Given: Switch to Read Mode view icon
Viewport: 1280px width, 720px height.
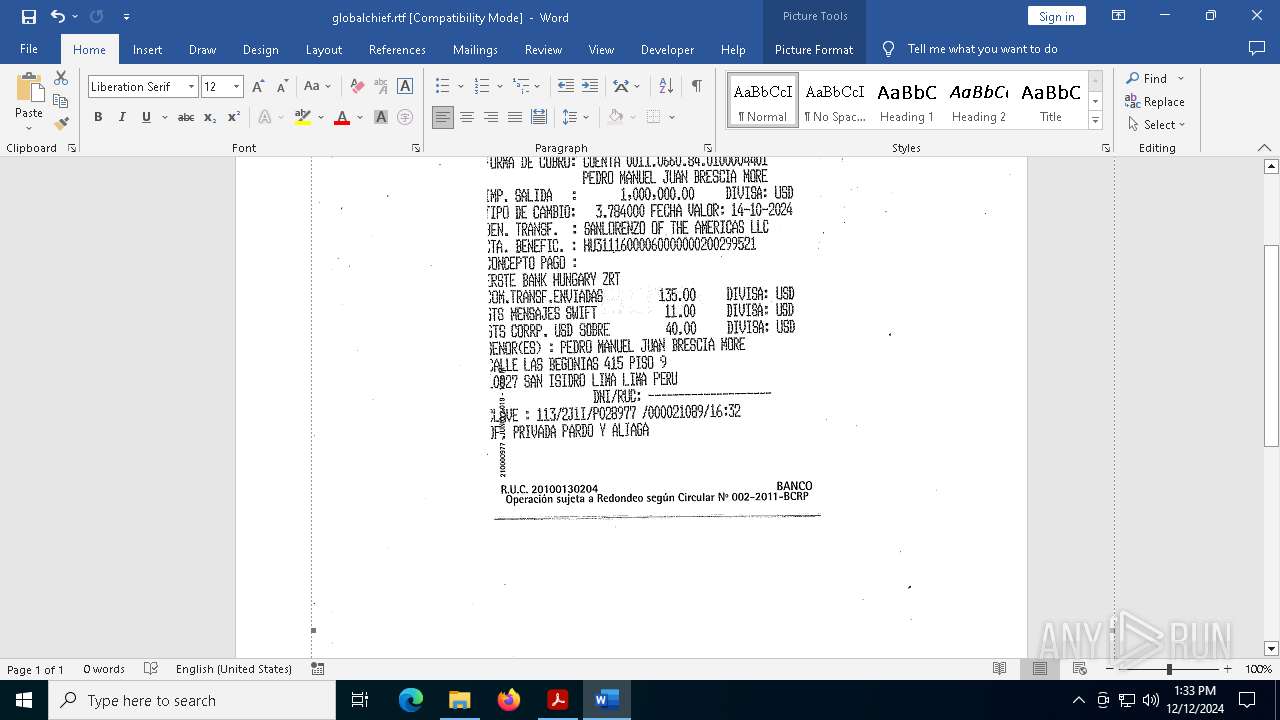Looking at the screenshot, I should click(999, 669).
